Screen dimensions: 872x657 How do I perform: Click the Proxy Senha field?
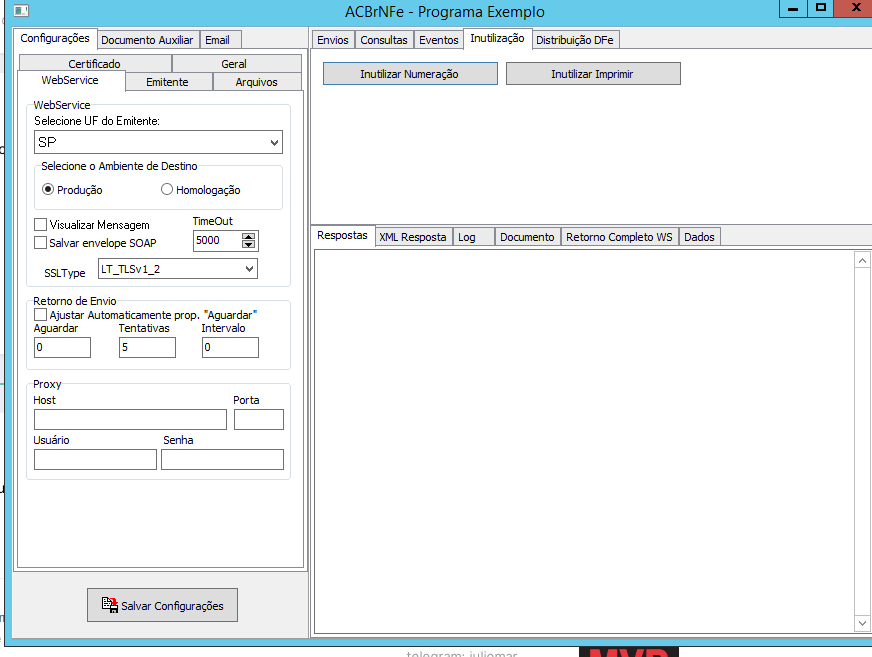pyautogui.click(x=222, y=460)
